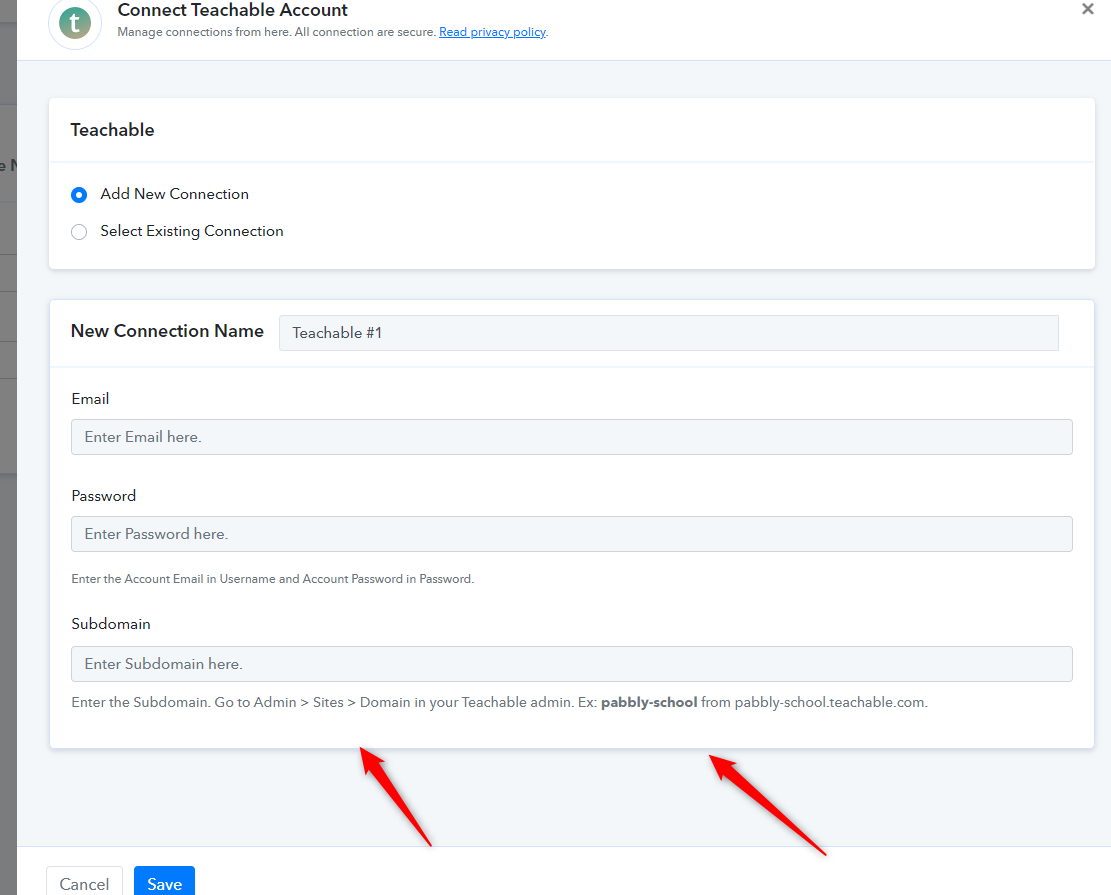Focus the Email input field
Screen dimensions: 1111x895
coord(571,437)
